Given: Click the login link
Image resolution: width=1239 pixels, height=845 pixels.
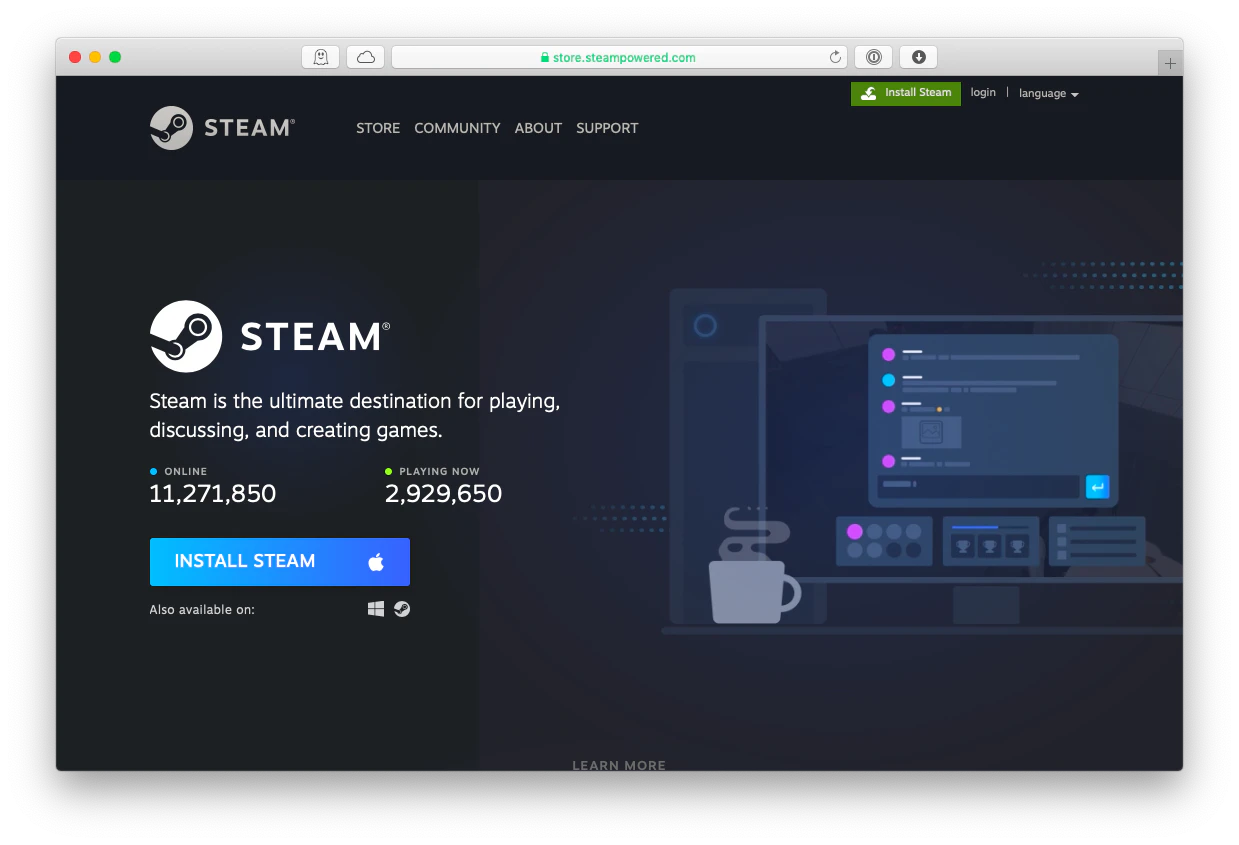Looking at the screenshot, I should (983, 92).
